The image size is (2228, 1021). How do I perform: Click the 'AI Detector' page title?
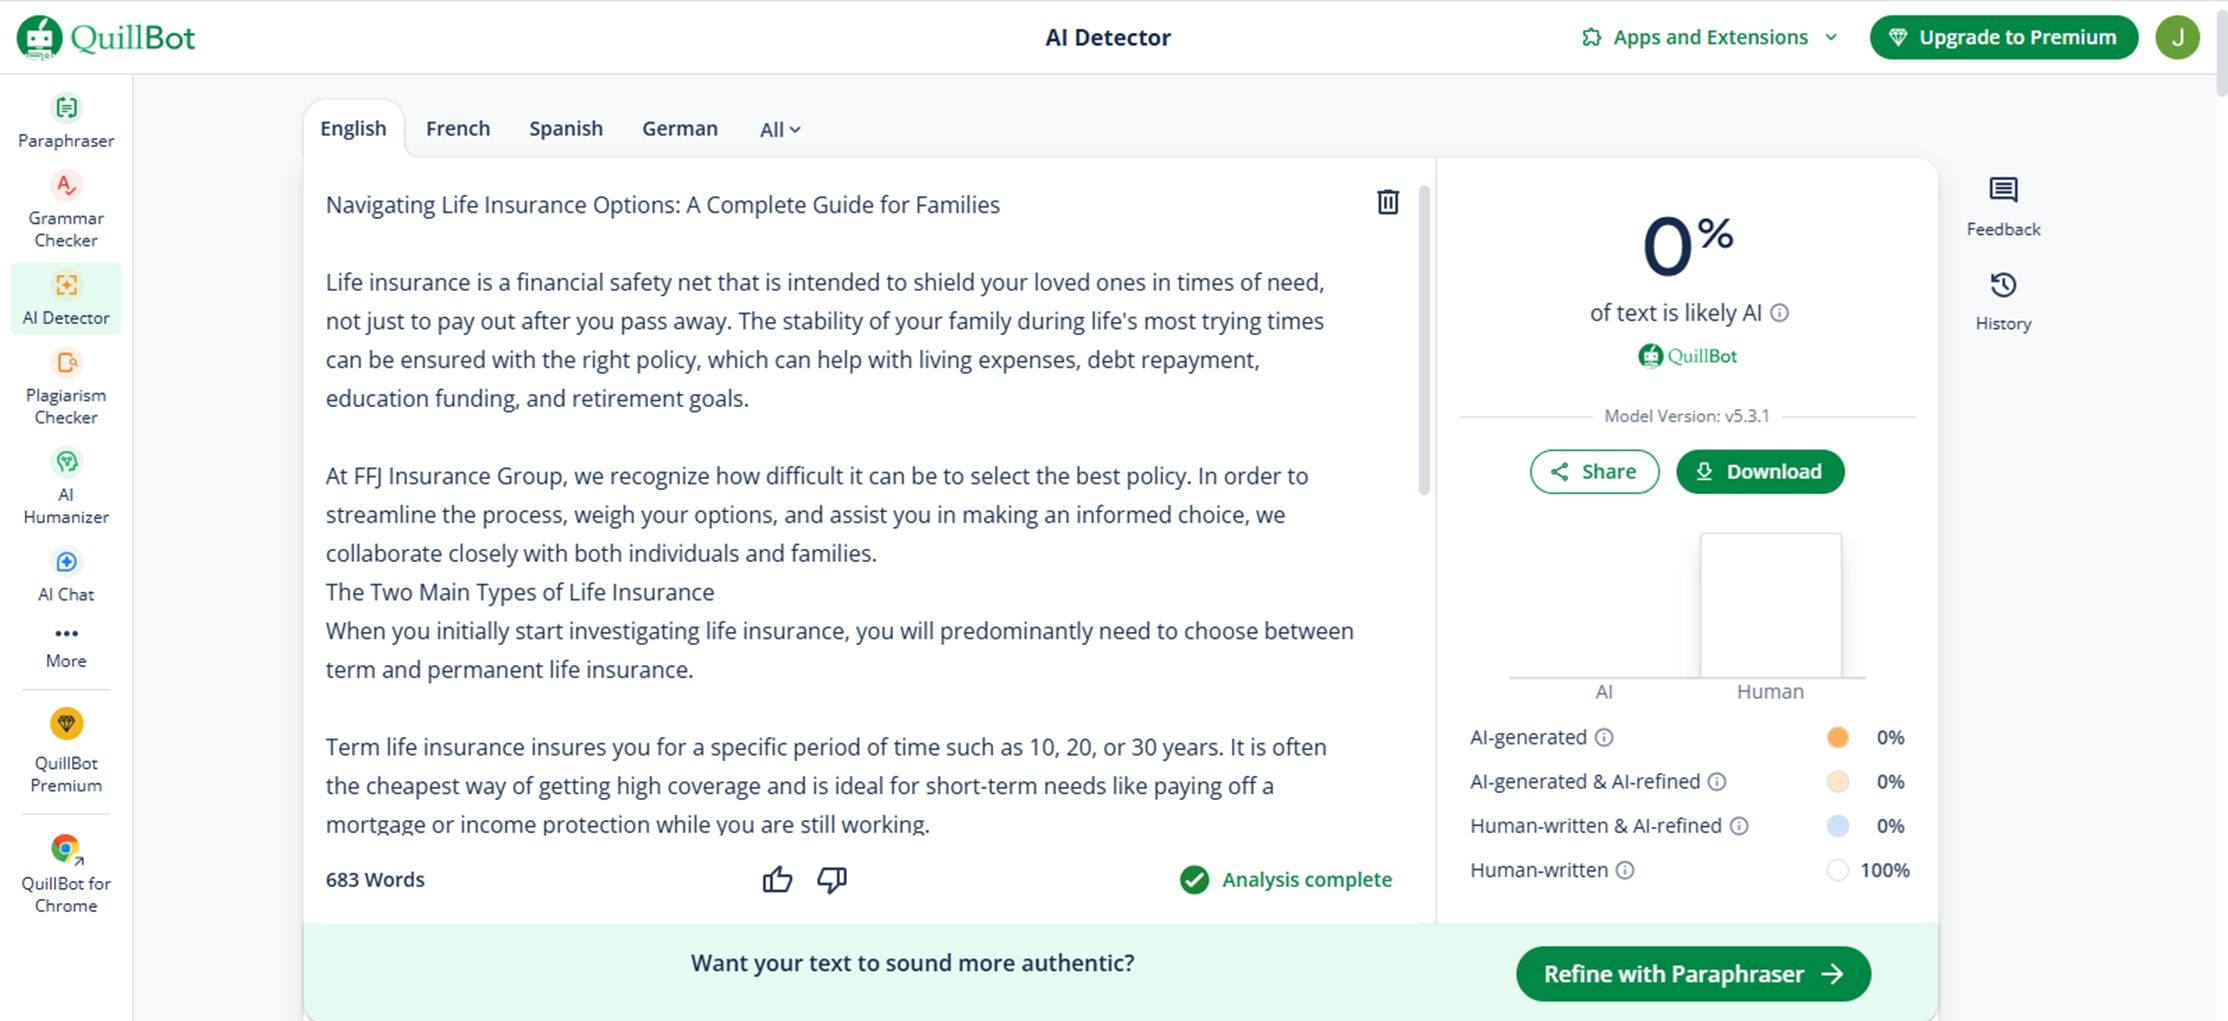pos(1108,37)
